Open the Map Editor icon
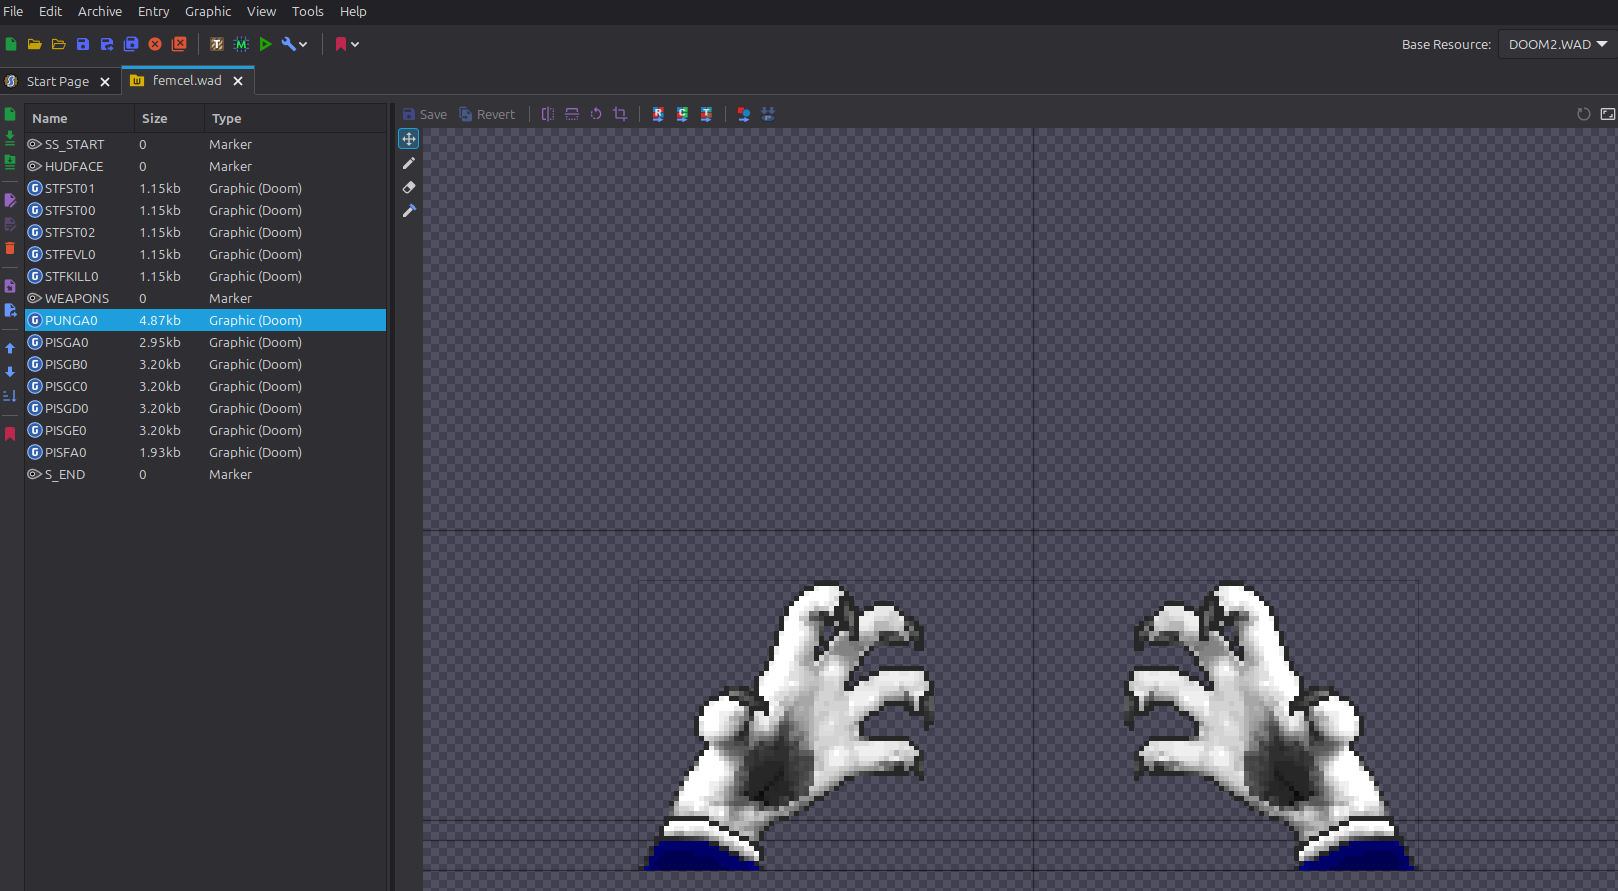The height and width of the screenshot is (891, 1618). point(241,44)
